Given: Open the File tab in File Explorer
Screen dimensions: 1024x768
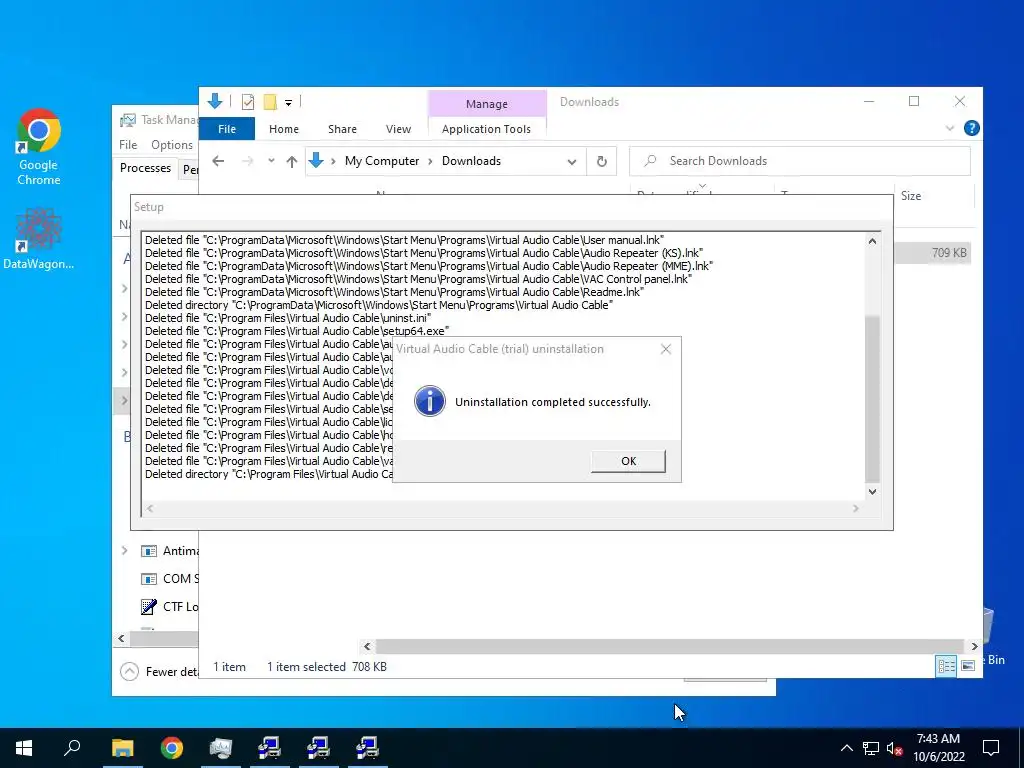Looking at the screenshot, I should tap(227, 129).
